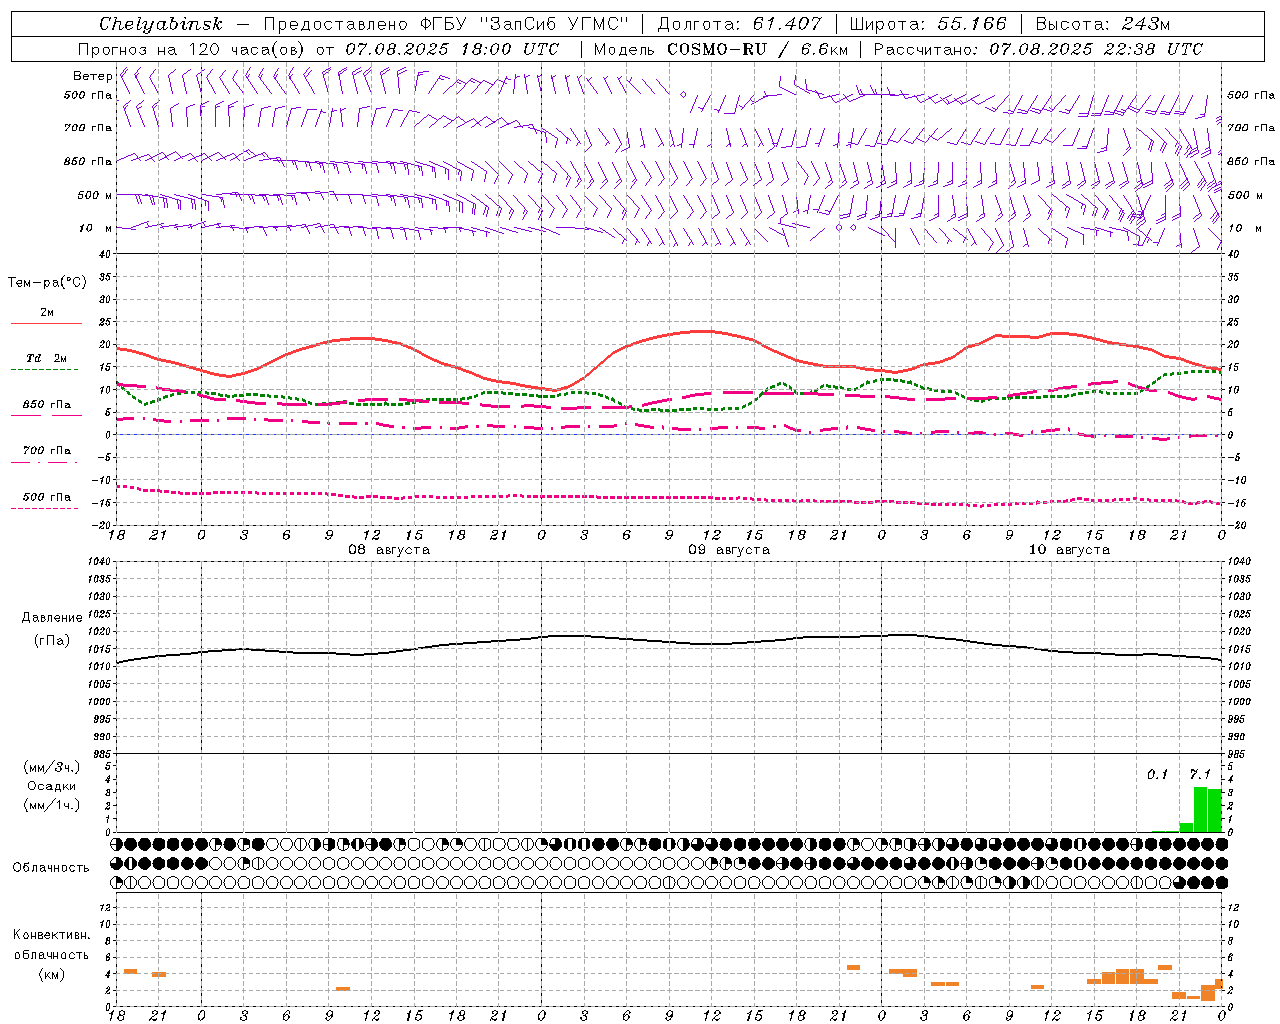Click the Долгота: 61.407 value
Image resolution: width=1280 pixels, height=1024 pixels.
[x=740, y=24]
